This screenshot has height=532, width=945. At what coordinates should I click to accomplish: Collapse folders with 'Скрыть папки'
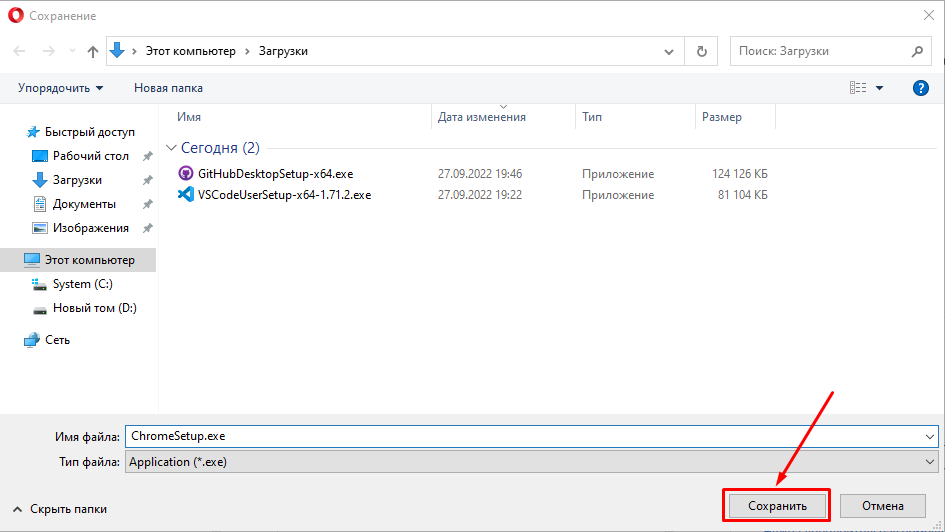point(60,509)
